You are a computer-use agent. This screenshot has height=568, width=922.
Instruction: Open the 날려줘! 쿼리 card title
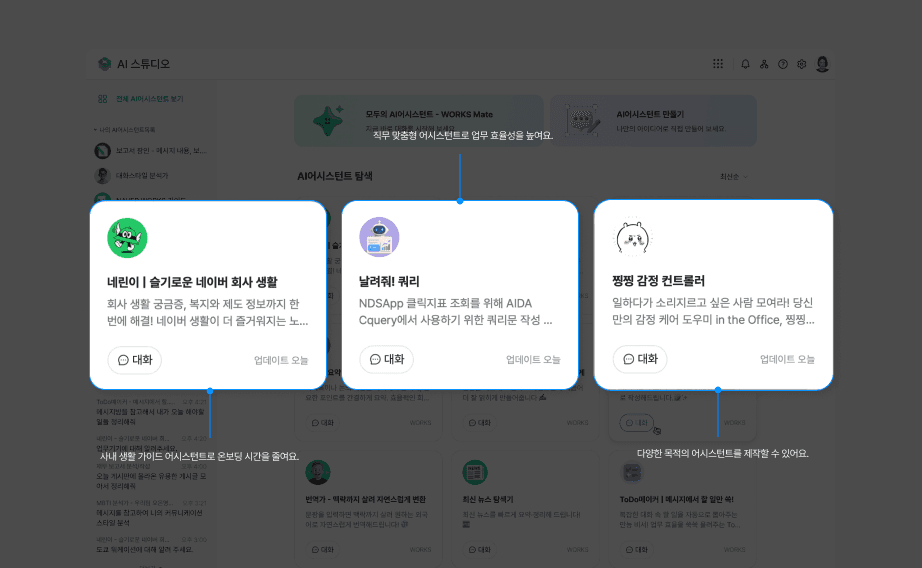[x=389, y=282]
